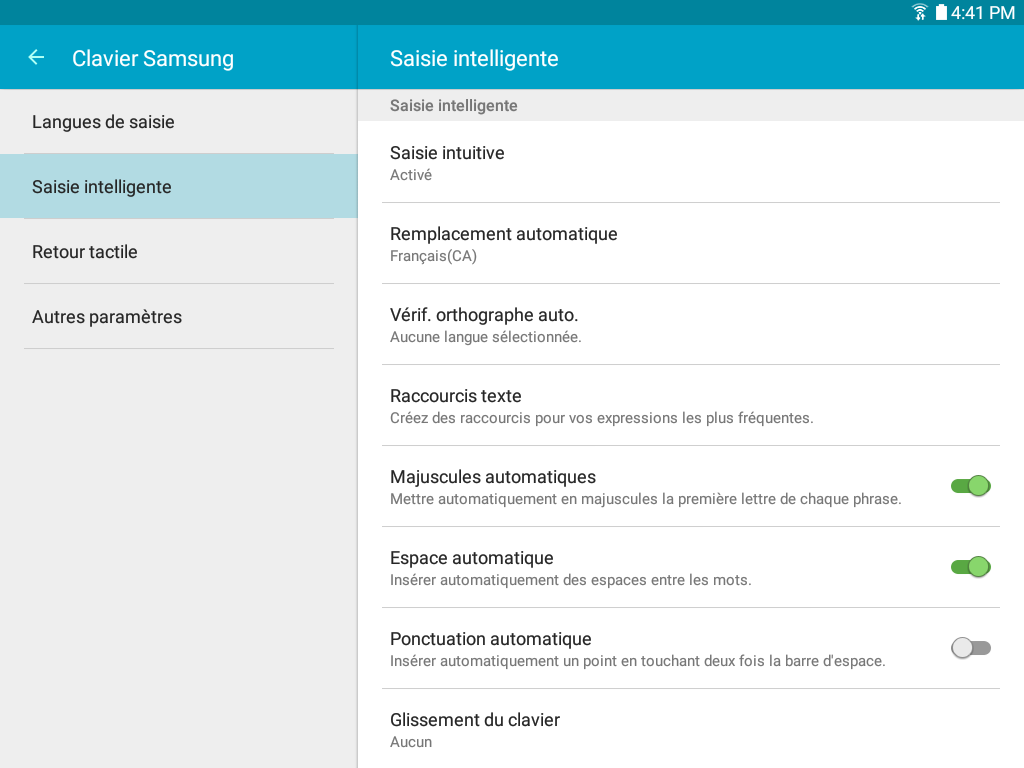Tap the Insérer automatiquement des espaces description

click(571, 580)
